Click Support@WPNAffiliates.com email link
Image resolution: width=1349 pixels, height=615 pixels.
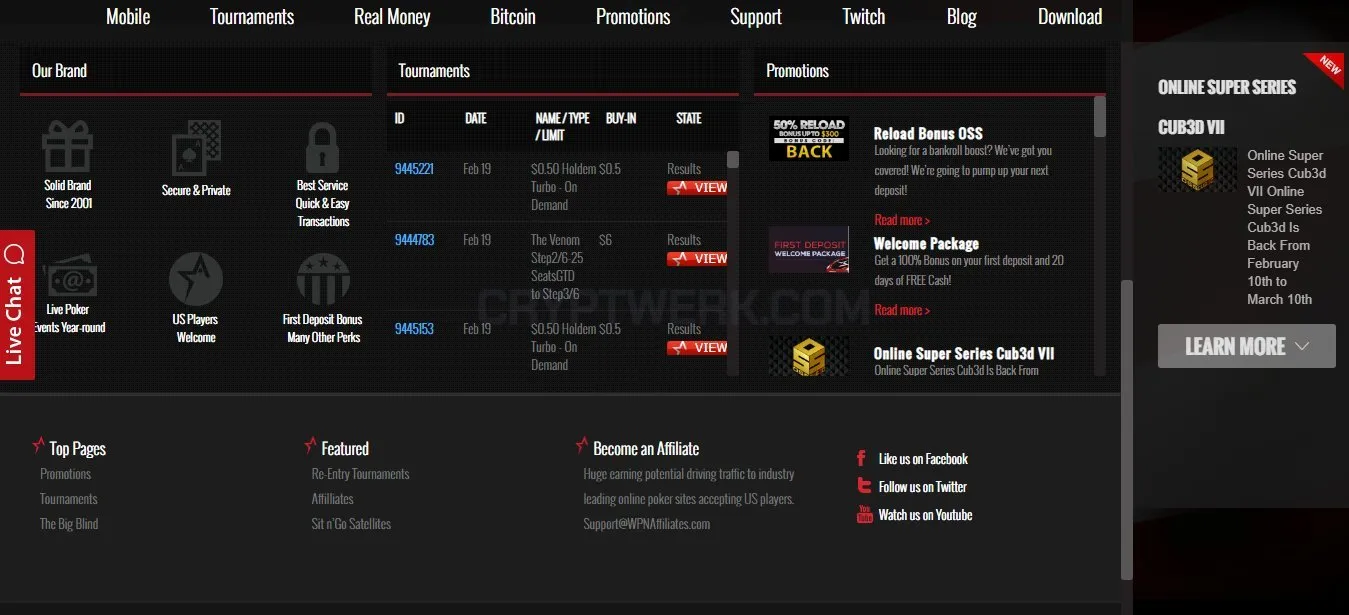pos(647,524)
